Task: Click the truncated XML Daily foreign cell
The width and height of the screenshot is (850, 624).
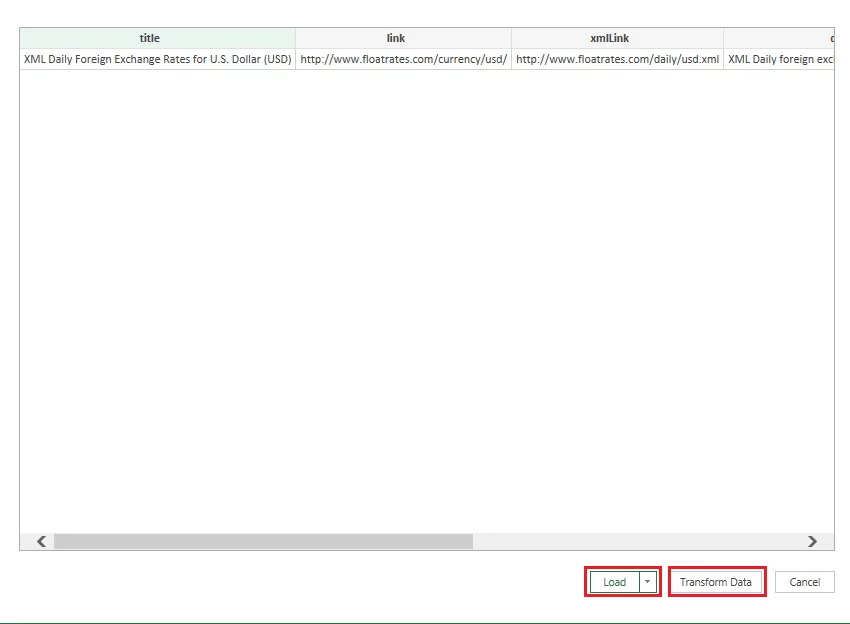Action: point(785,59)
